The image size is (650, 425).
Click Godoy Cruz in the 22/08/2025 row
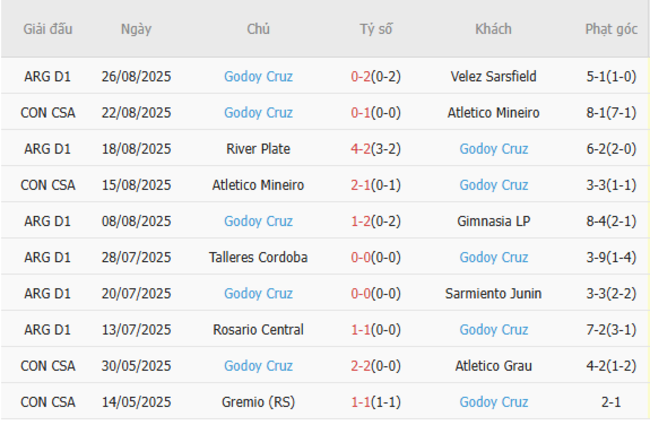pyautogui.click(x=258, y=113)
